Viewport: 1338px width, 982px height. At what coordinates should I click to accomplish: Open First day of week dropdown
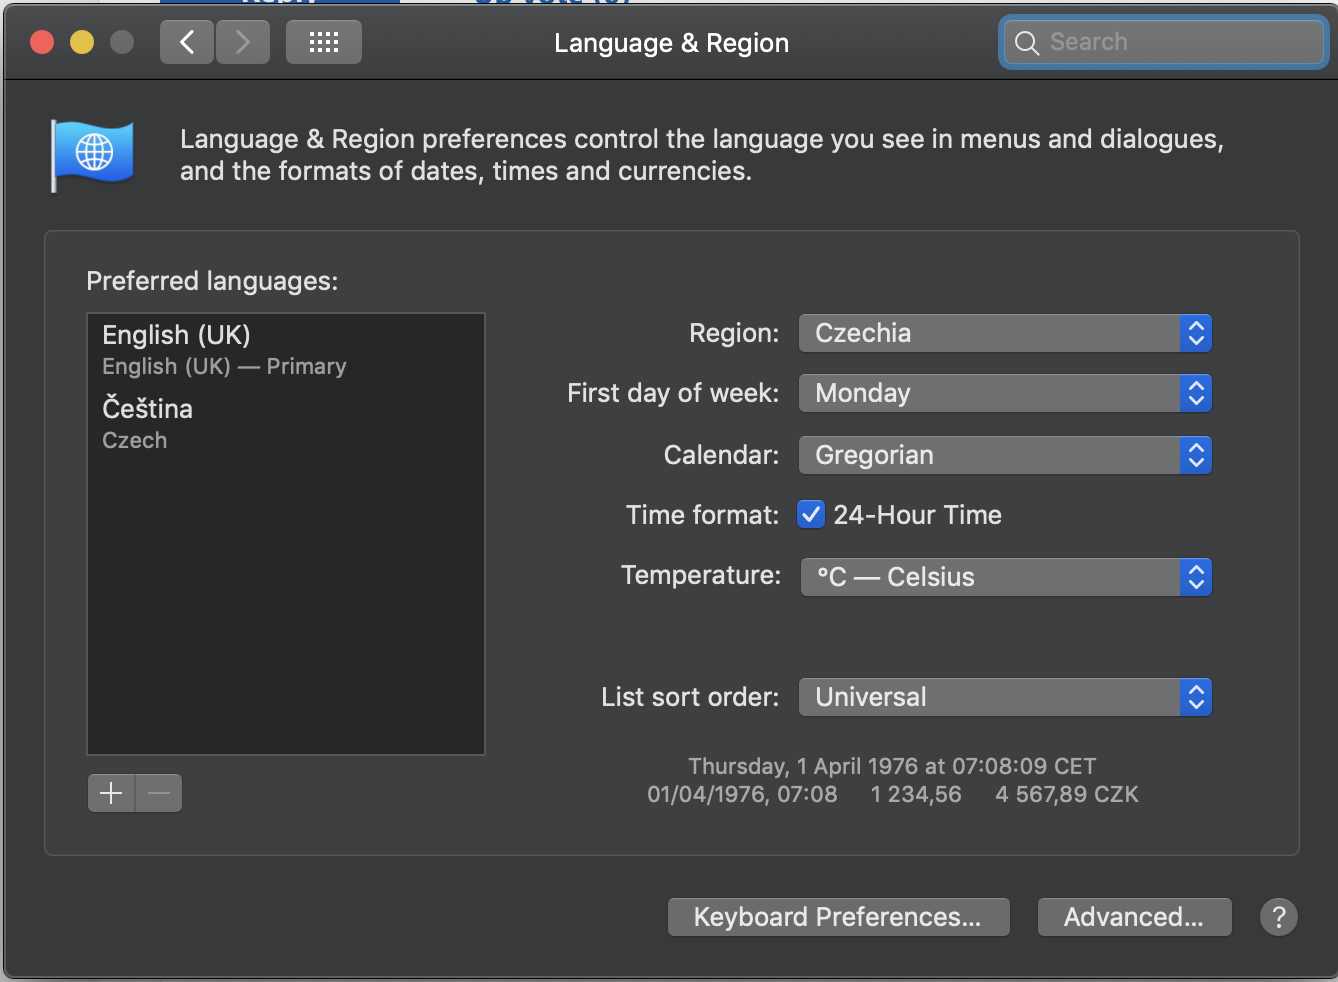1004,393
